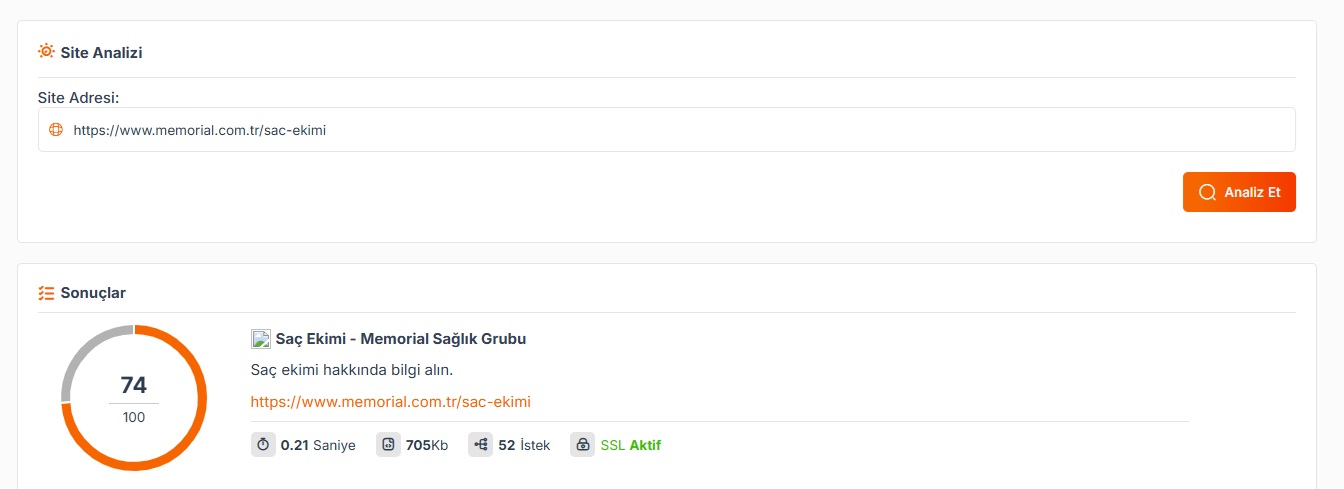Click the stopwatch load time icon
Image resolution: width=1344 pixels, height=489 pixels.
tap(263, 445)
